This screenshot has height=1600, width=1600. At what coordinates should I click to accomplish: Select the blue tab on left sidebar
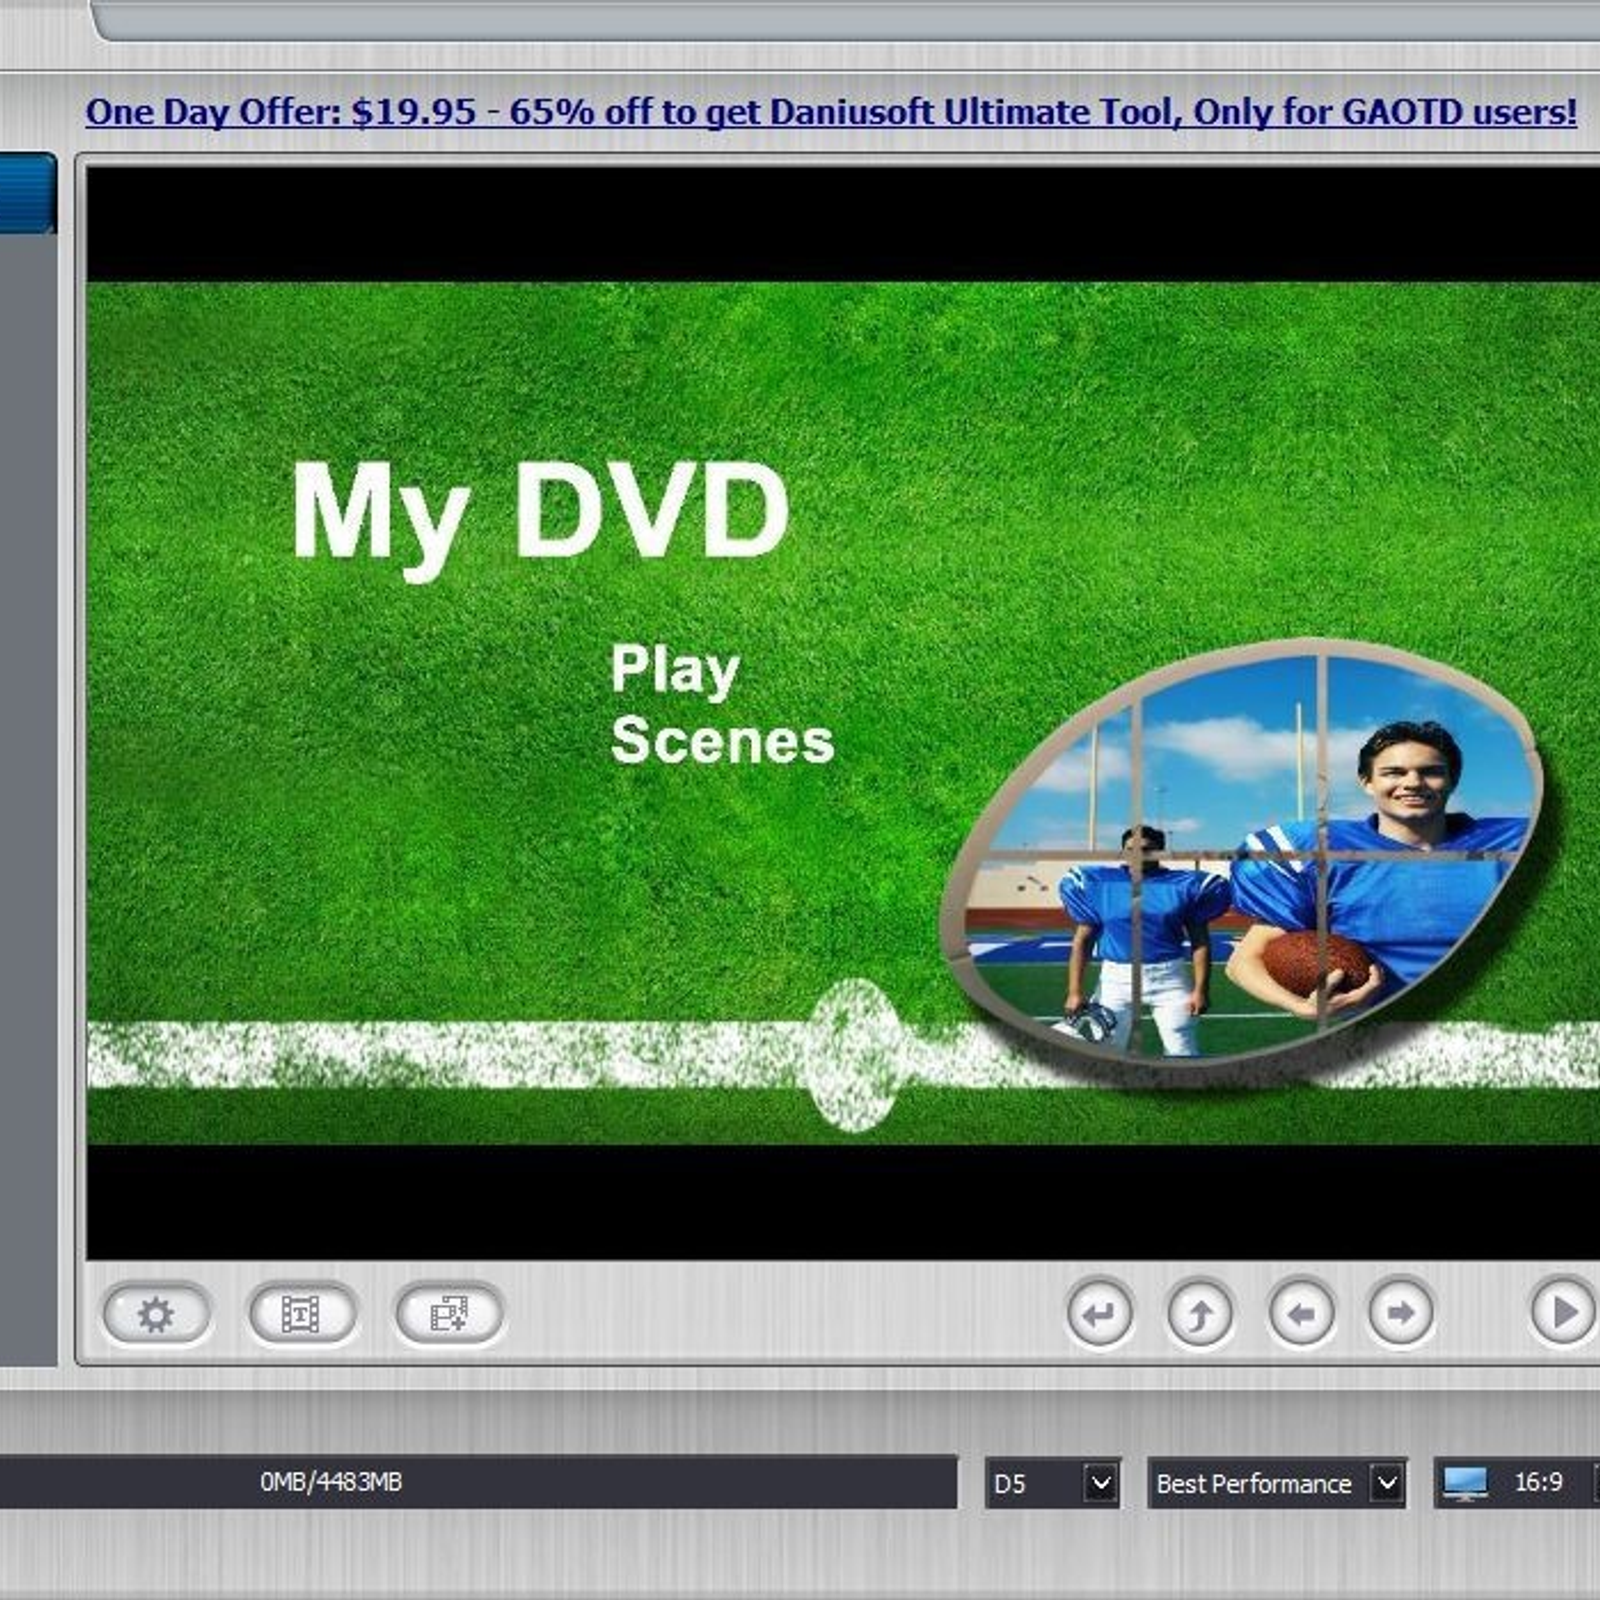point(28,193)
